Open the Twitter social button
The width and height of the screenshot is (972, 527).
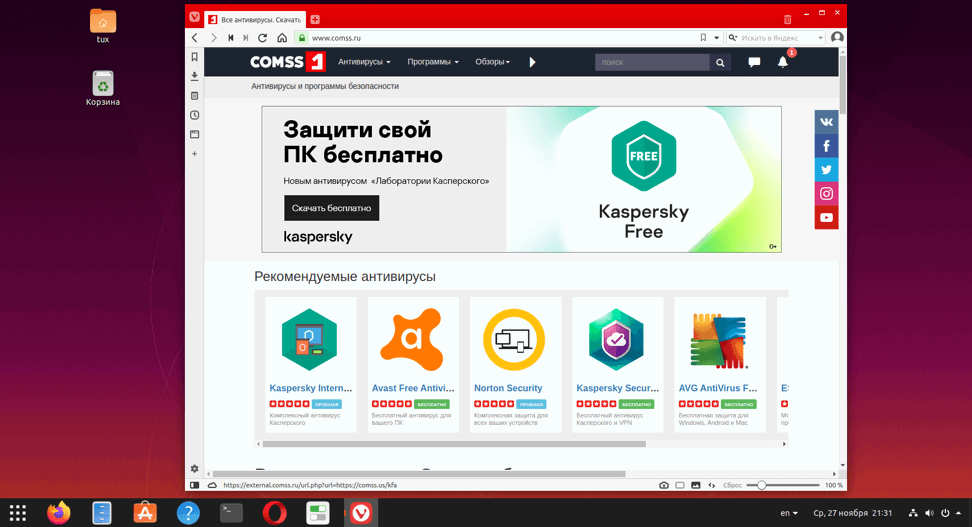(826, 169)
